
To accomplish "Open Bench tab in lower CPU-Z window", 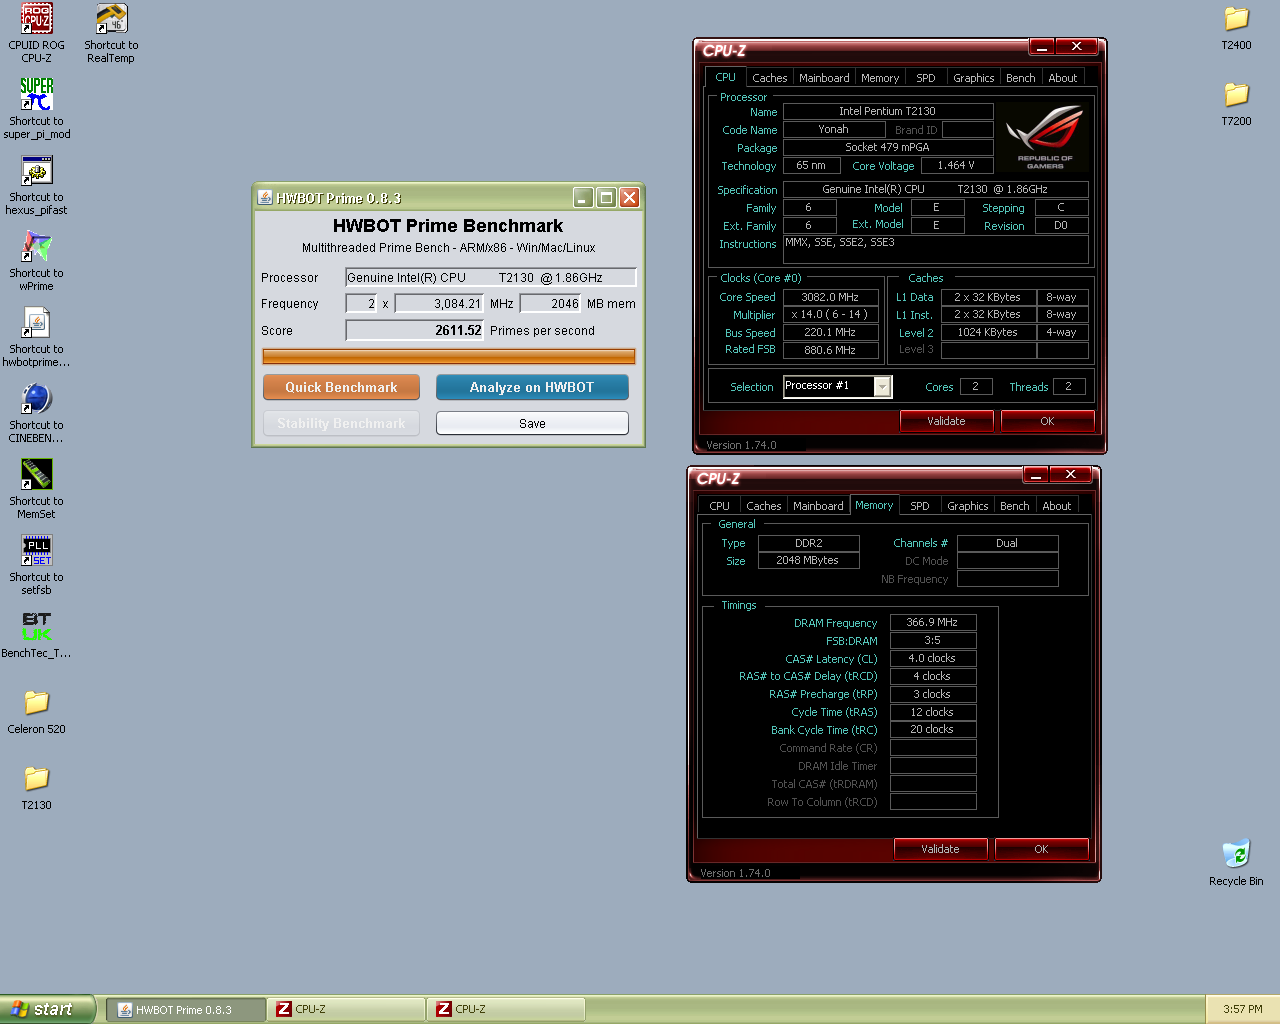I will 1015,506.
